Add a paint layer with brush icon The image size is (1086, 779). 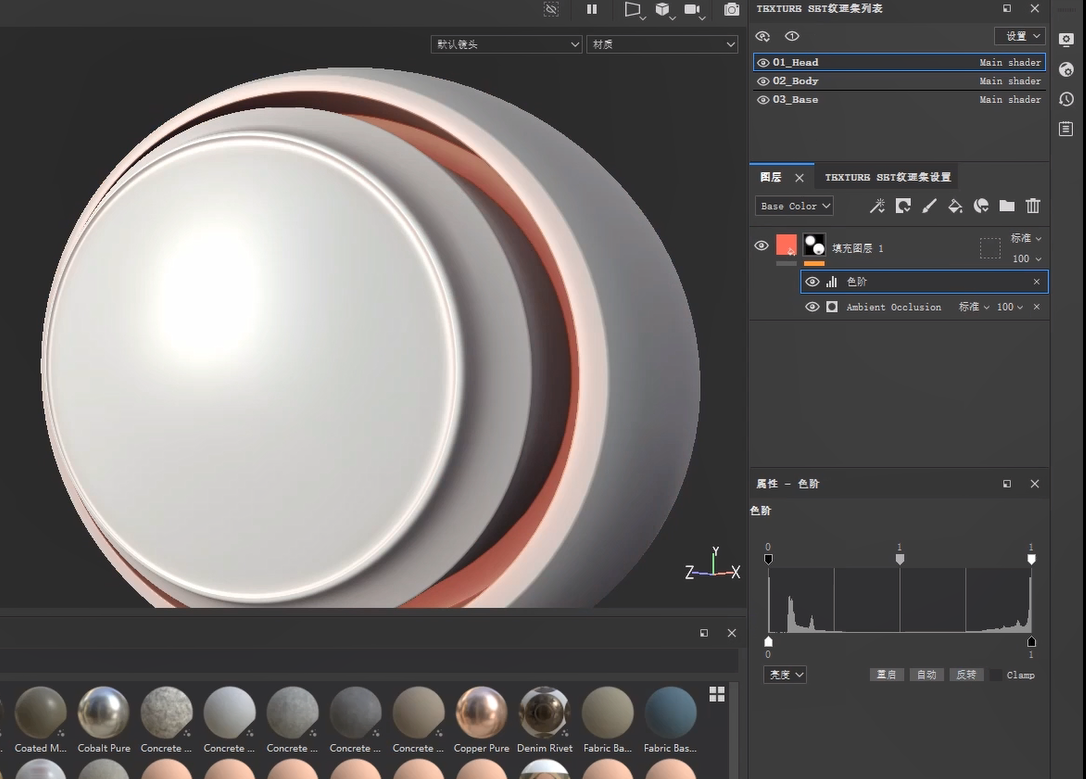pos(929,206)
